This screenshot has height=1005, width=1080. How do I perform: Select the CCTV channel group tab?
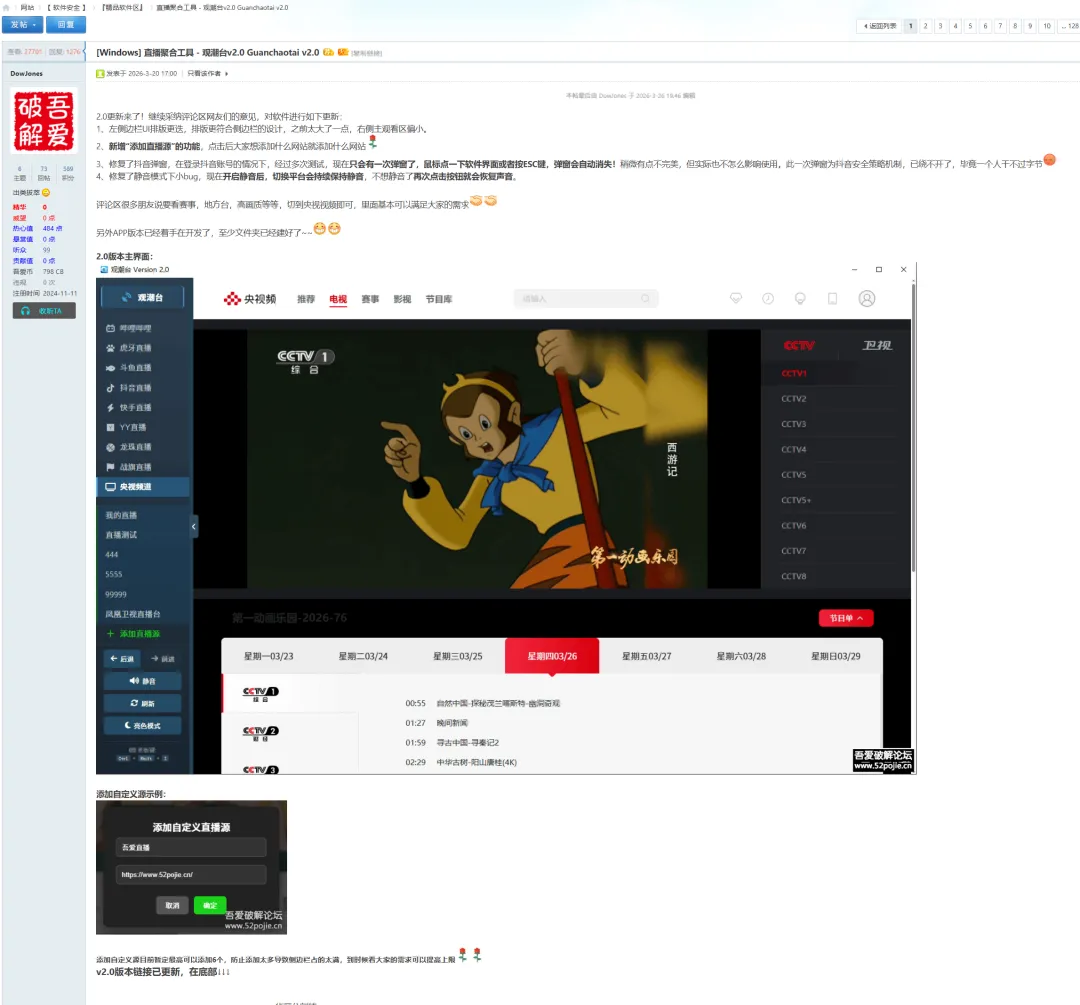click(799, 345)
